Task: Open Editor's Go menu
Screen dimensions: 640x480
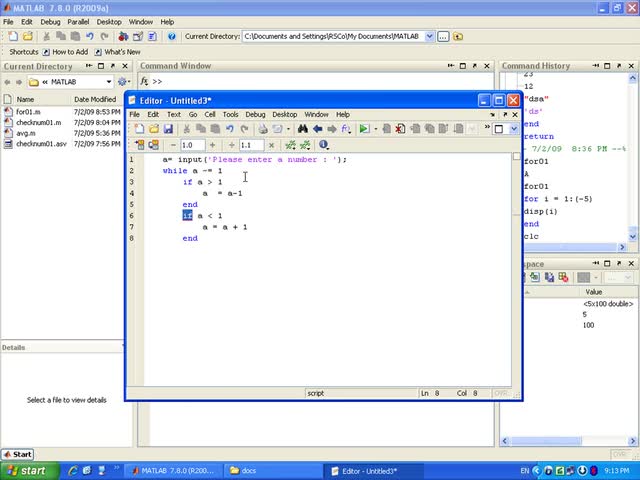Action: coord(193,114)
